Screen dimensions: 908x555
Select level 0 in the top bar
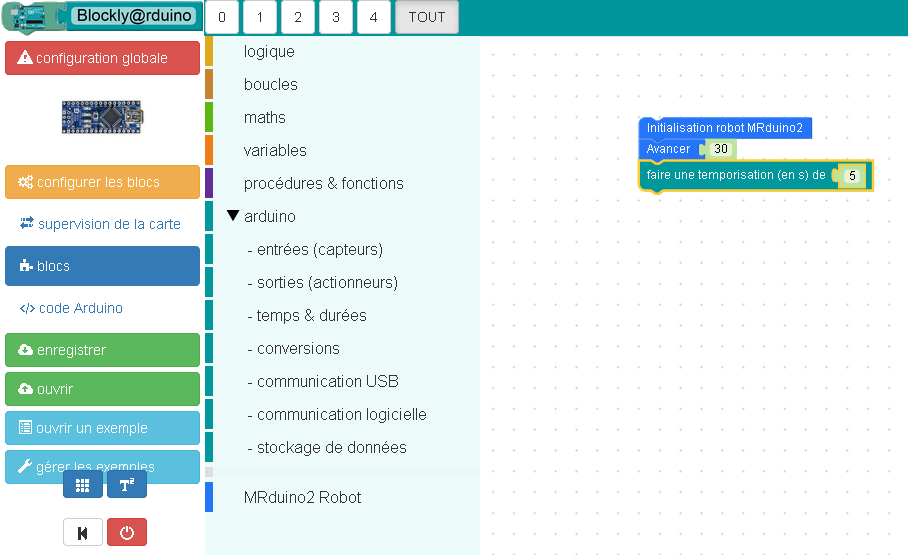point(222,17)
